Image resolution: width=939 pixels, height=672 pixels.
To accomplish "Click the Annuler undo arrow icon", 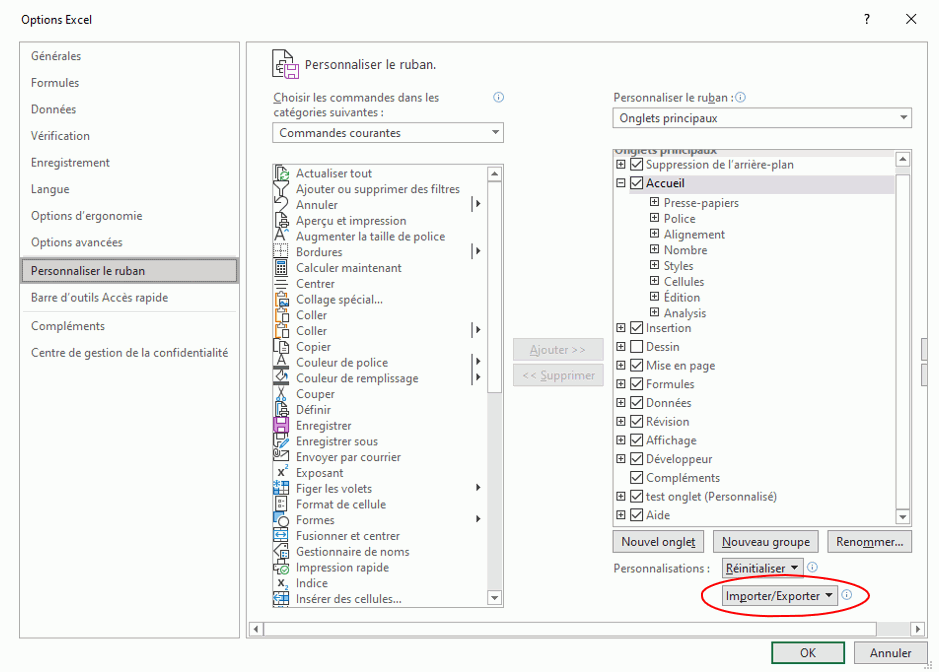I will click(x=281, y=204).
